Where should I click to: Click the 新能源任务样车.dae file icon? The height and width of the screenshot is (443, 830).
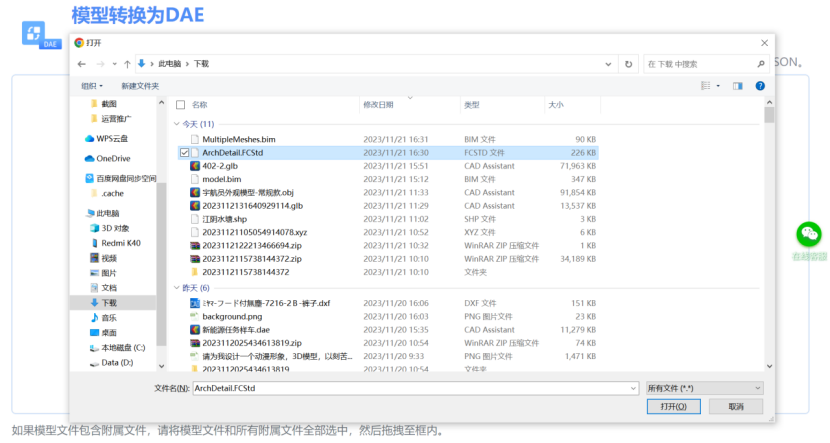pos(195,330)
